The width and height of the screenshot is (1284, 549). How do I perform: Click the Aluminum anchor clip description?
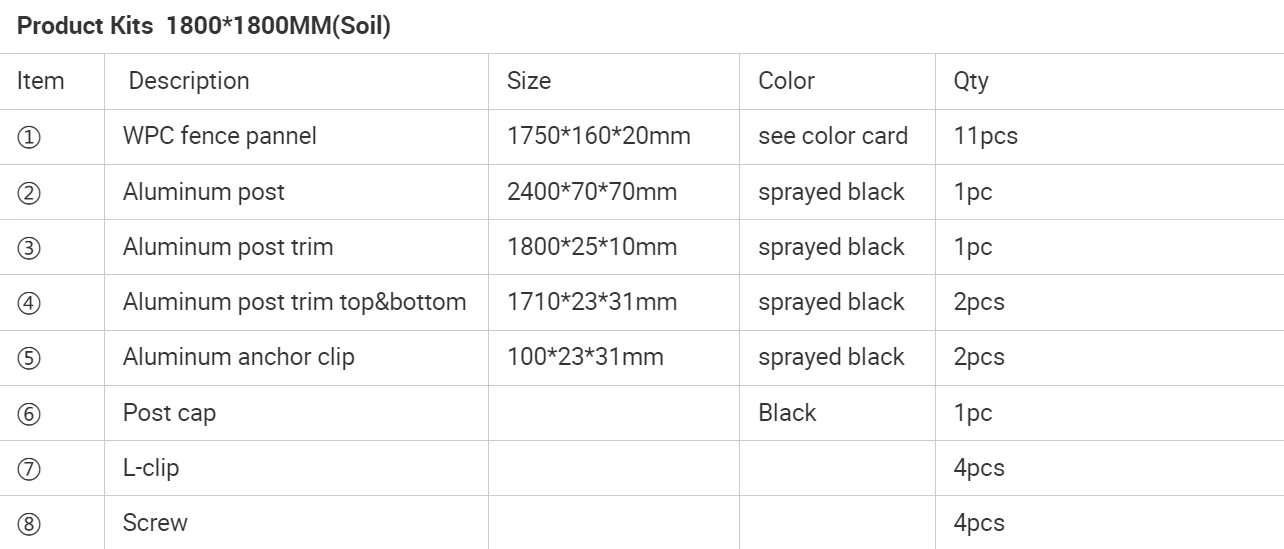238,357
